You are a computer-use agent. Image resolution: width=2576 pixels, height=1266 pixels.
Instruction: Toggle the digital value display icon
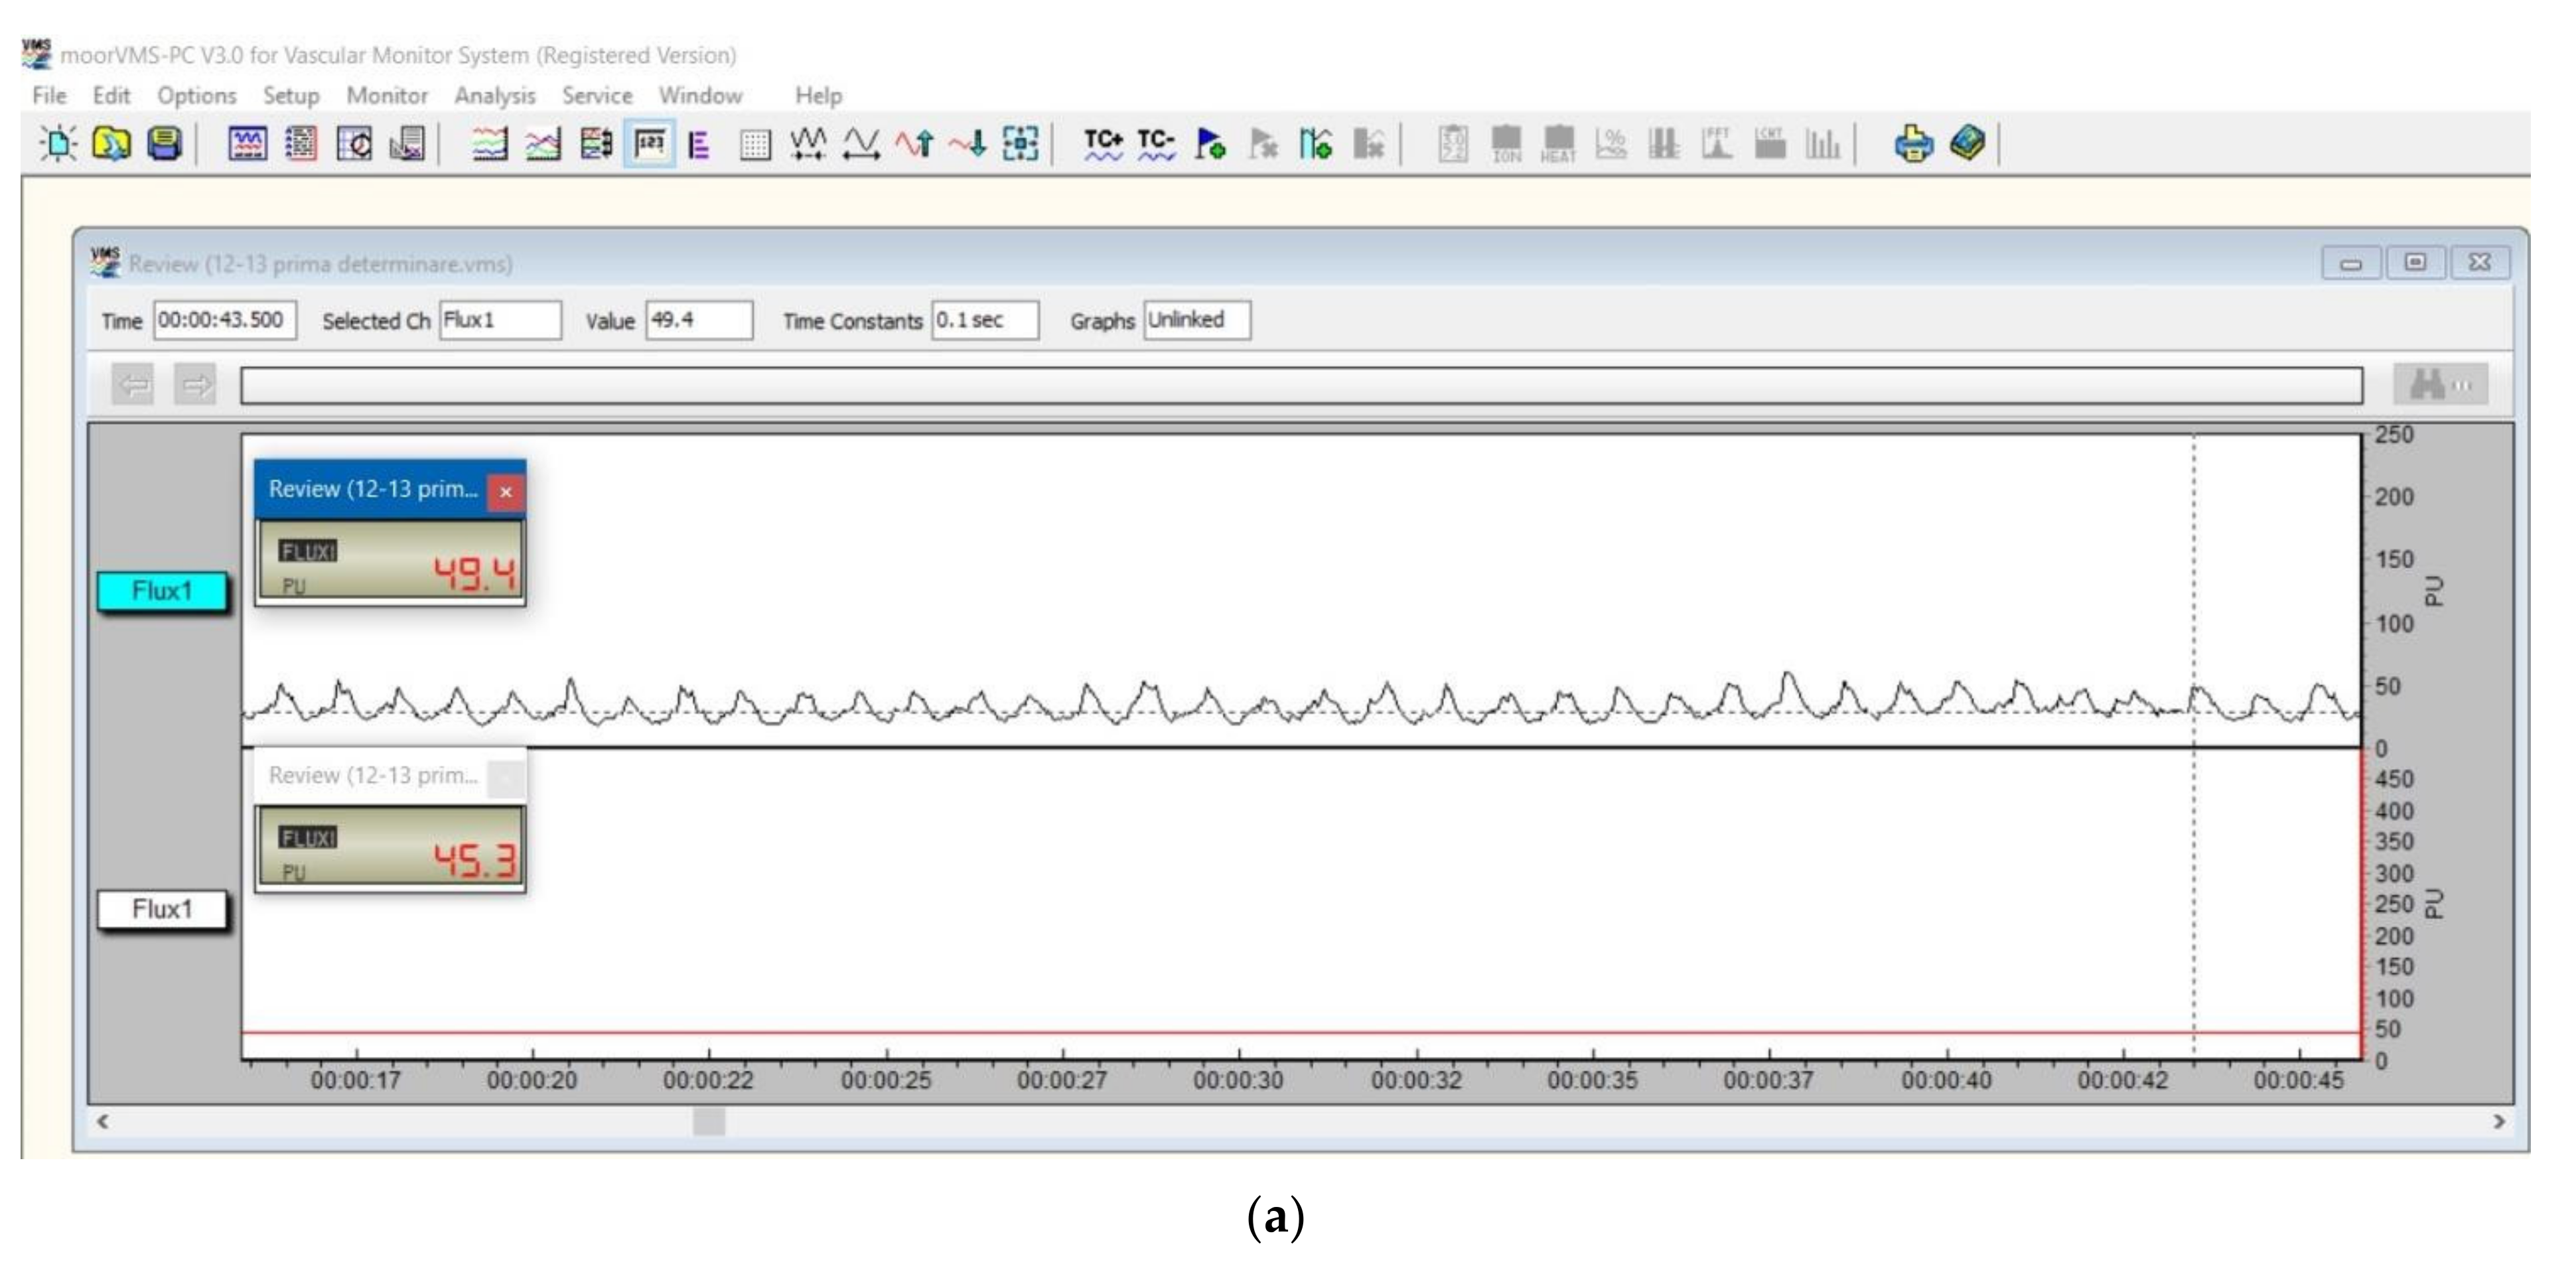click(649, 144)
